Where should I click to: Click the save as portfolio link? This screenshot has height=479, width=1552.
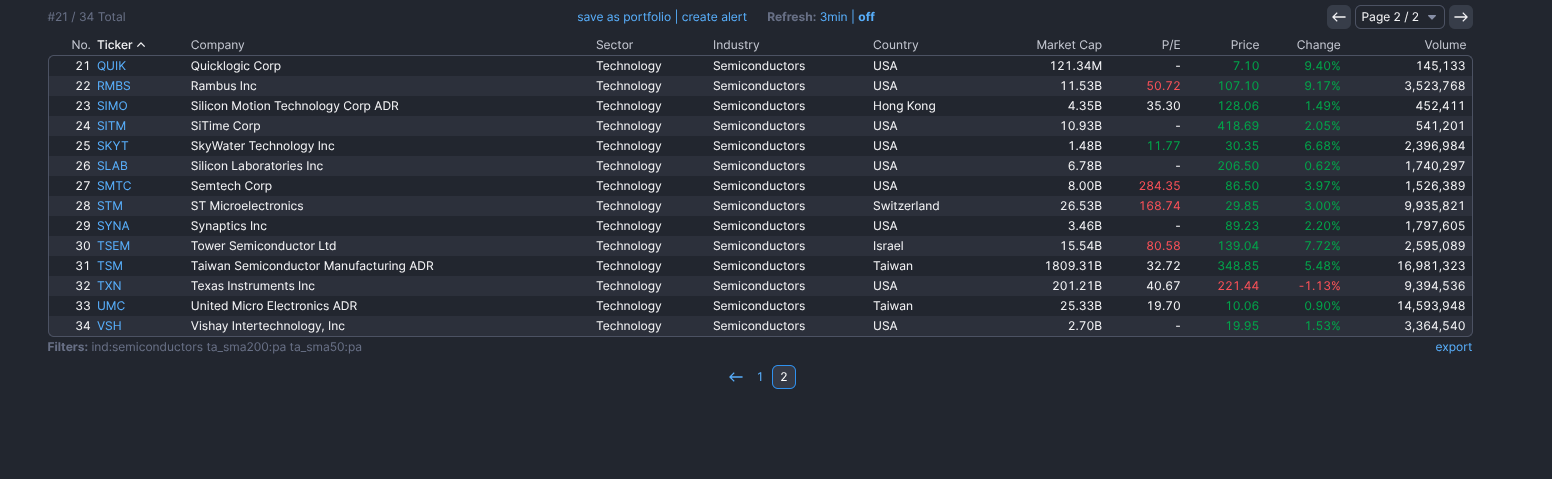pos(624,17)
